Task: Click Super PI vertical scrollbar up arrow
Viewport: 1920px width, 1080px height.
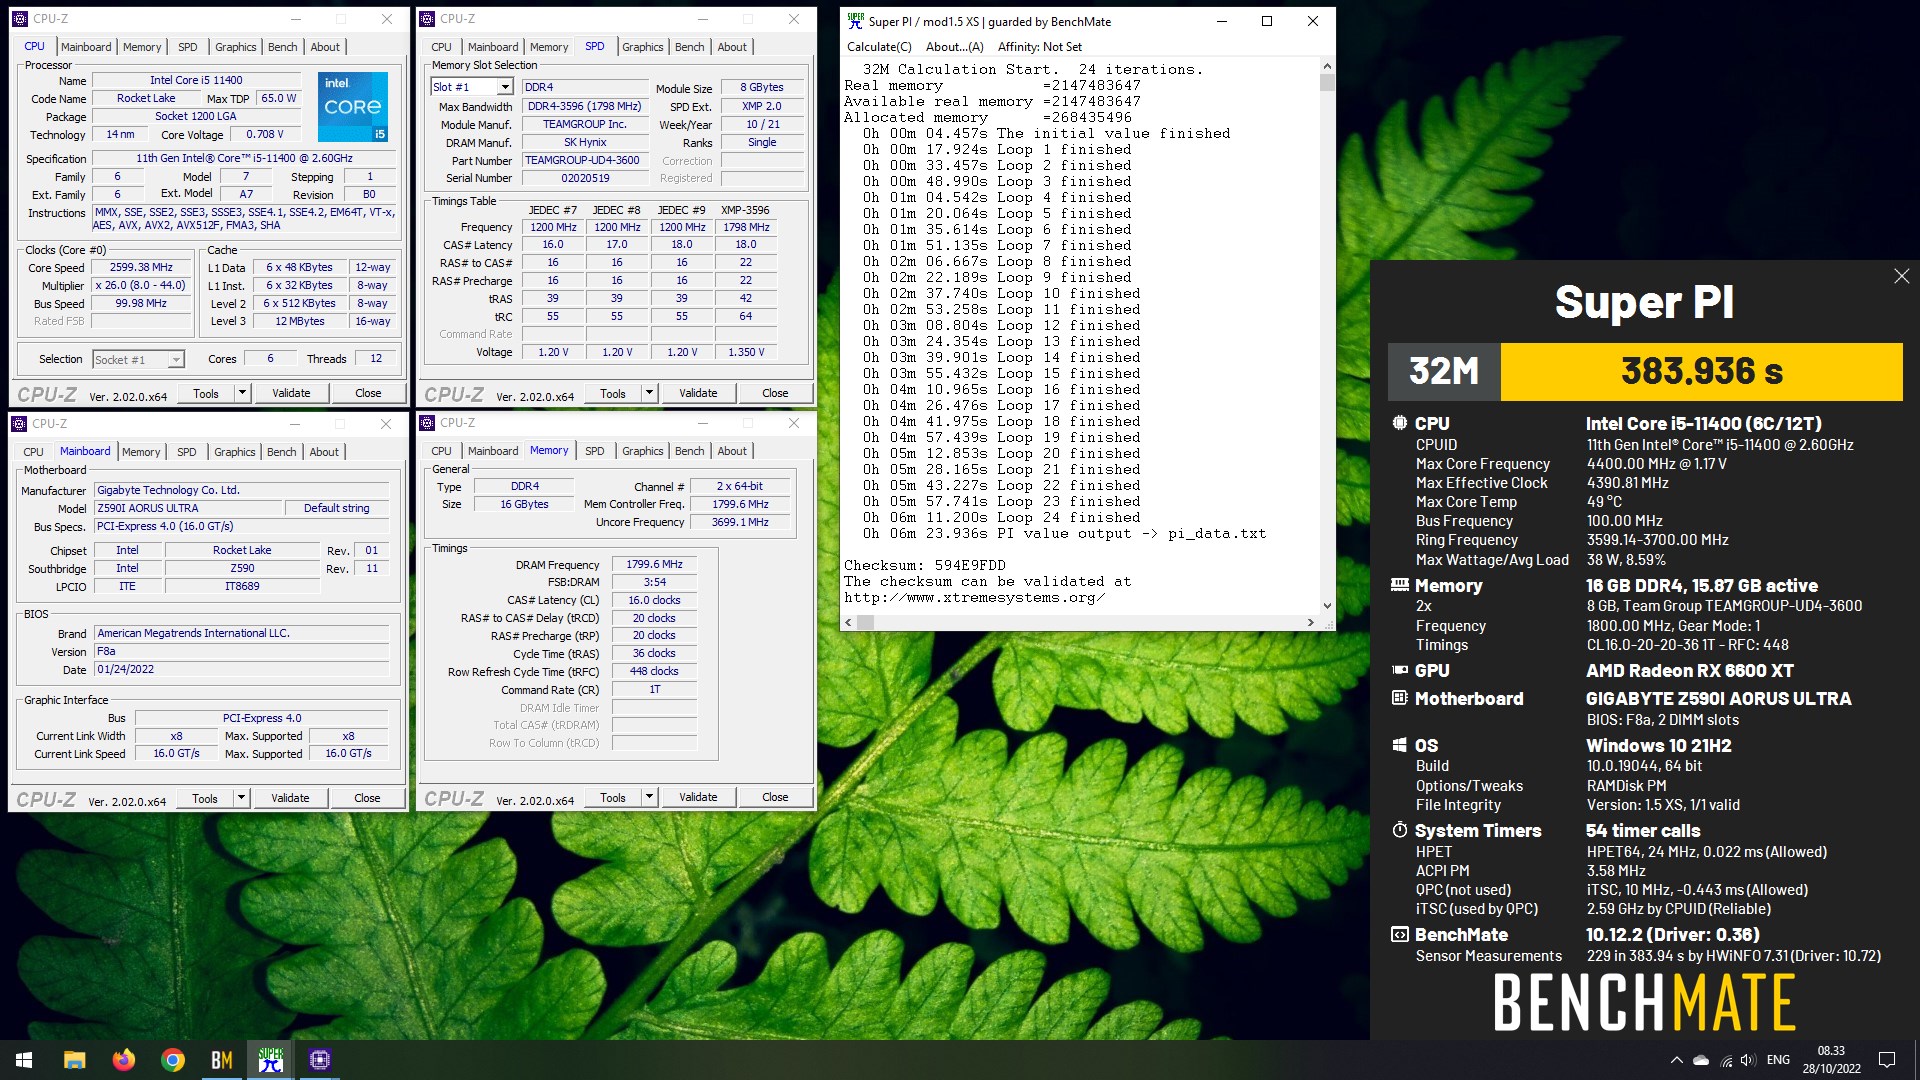Action: [1327, 66]
